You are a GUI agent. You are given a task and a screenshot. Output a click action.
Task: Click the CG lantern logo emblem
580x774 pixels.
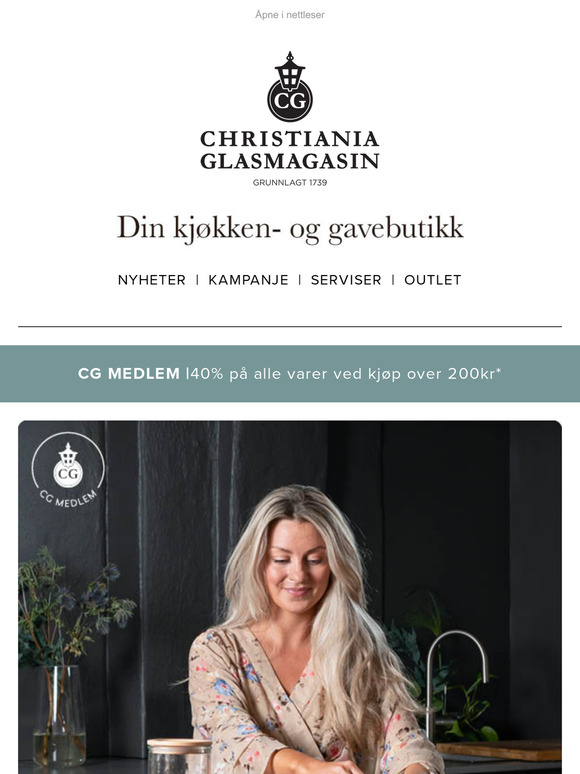[x=290, y=87]
